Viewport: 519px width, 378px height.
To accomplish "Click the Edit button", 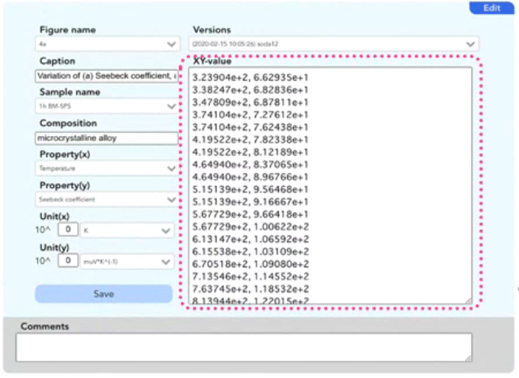I will click(x=492, y=7).
